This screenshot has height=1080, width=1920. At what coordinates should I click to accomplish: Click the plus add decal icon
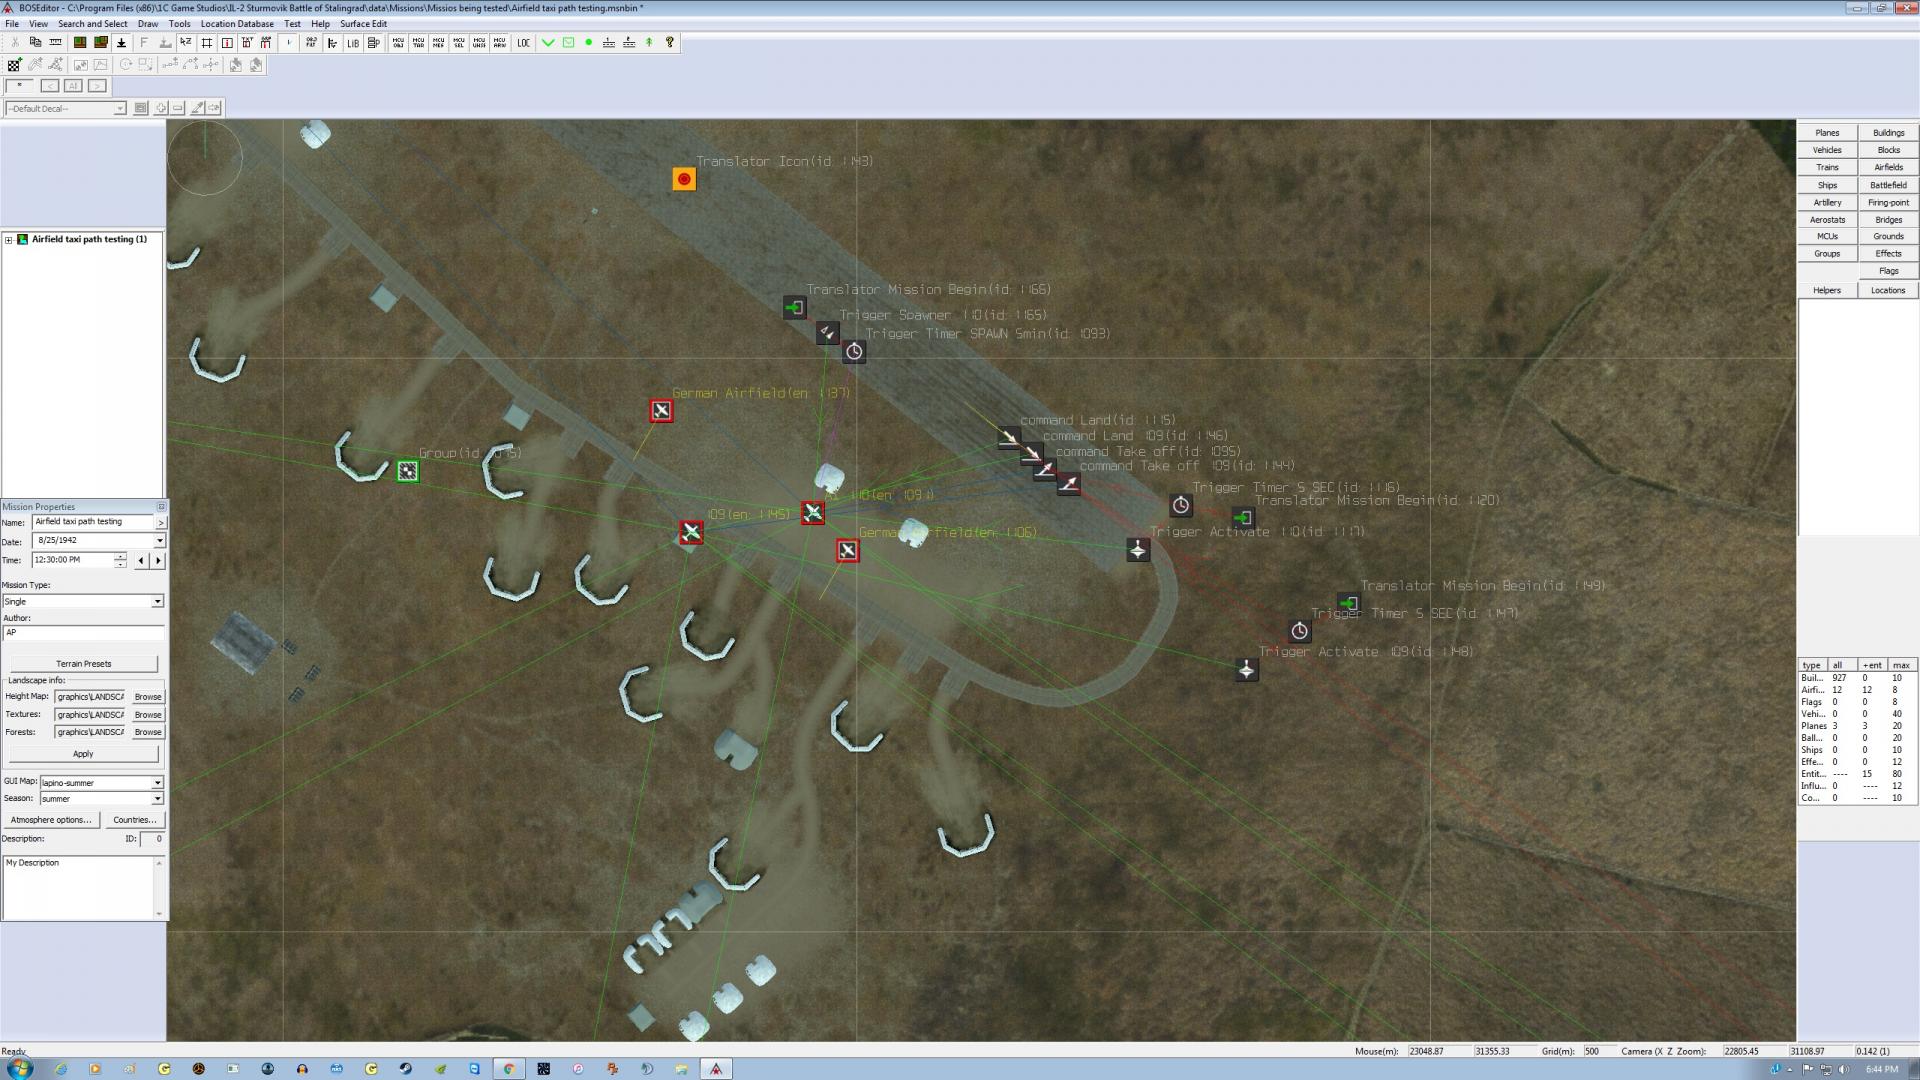160,108
